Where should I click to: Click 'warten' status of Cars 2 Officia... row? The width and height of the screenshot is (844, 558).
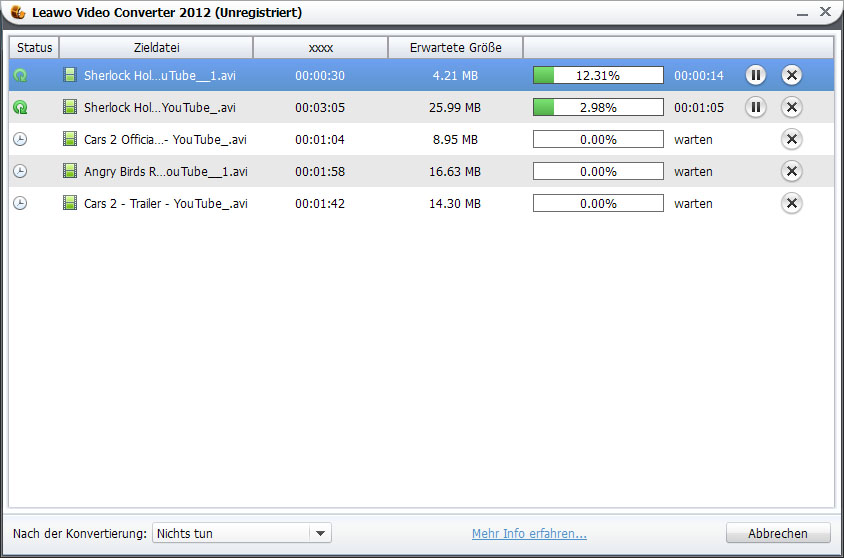tap(693, 140)
